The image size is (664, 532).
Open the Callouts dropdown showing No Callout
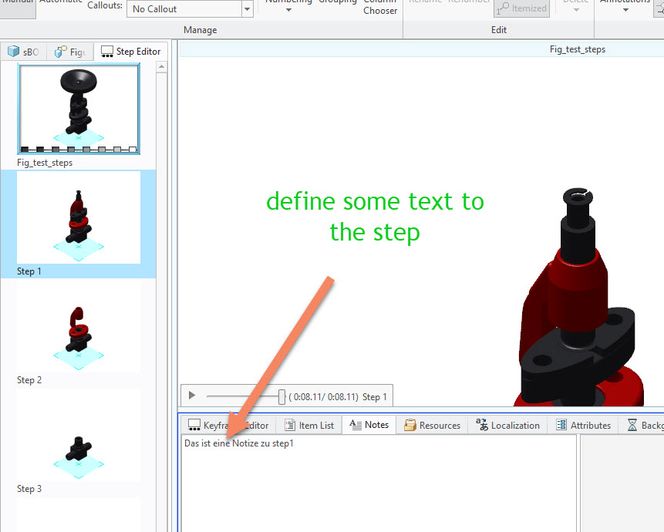tap(191, 9)
